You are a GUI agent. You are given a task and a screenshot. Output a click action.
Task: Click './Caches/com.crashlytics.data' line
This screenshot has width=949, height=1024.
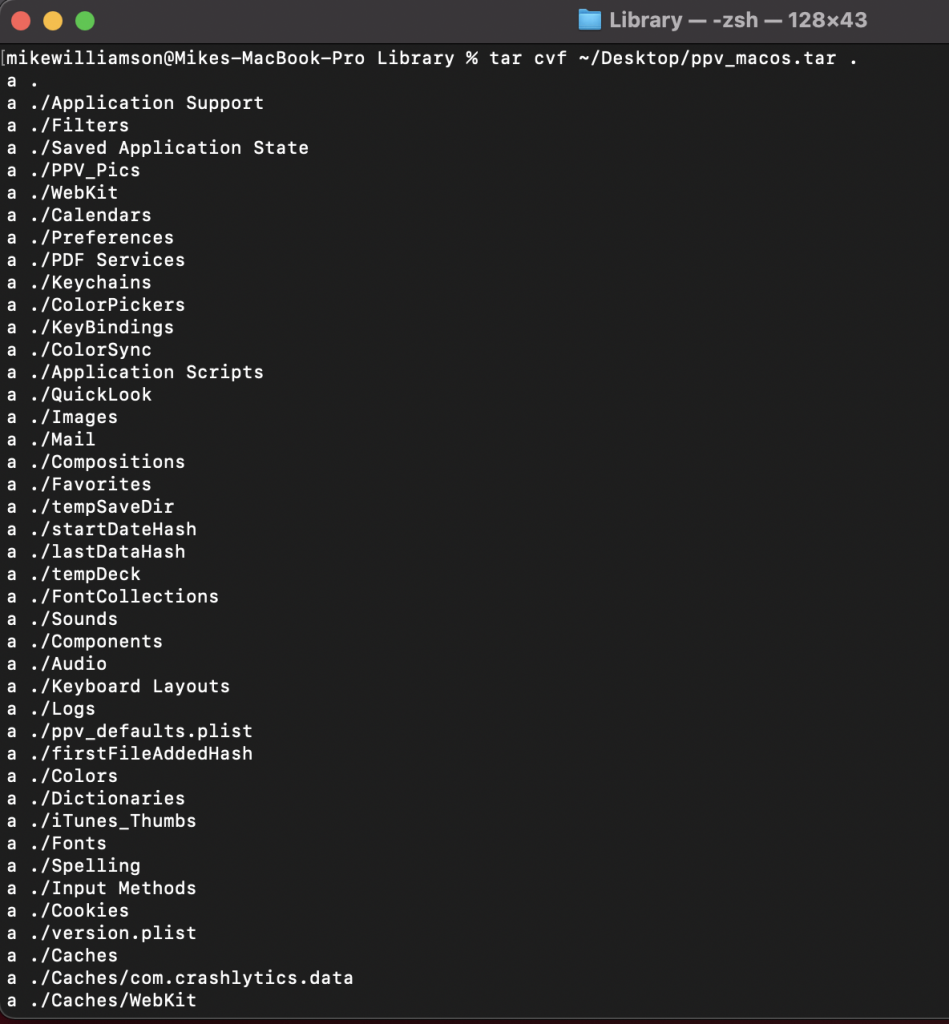click(x=190, y=978)
